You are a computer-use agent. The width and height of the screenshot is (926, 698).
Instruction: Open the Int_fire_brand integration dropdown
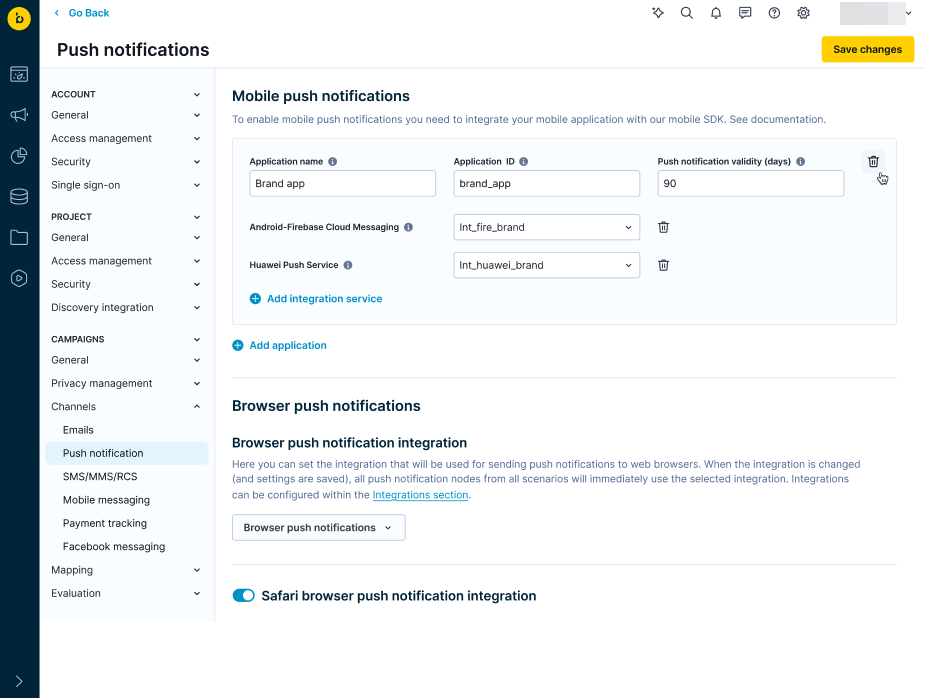tap(546, 227)
